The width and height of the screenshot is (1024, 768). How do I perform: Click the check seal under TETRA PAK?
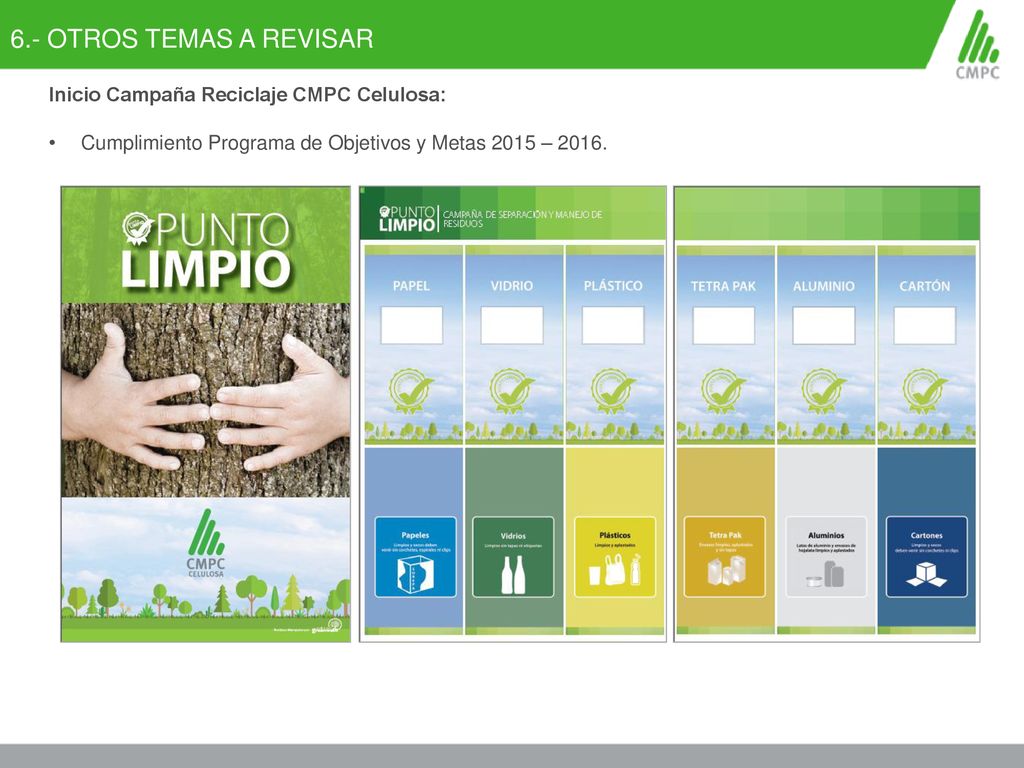pyautogui.click(x=724, y=391)
